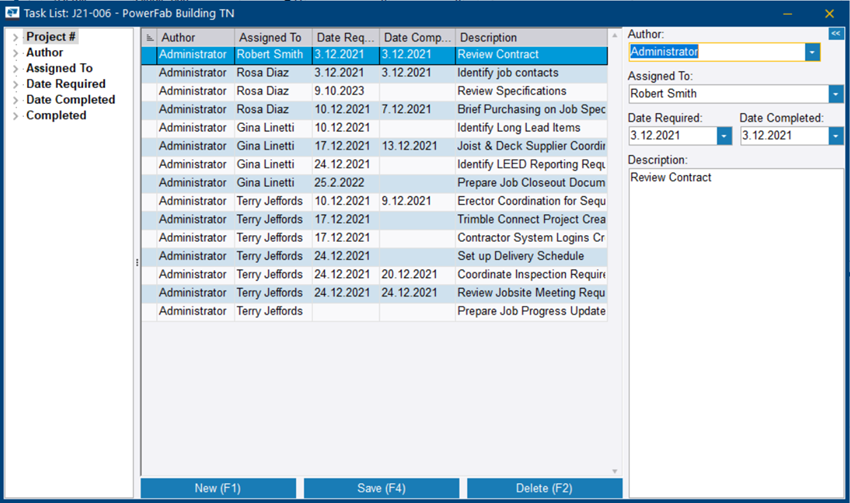
Task: Sort by the Description column header
Action: [x=530, y=38]
